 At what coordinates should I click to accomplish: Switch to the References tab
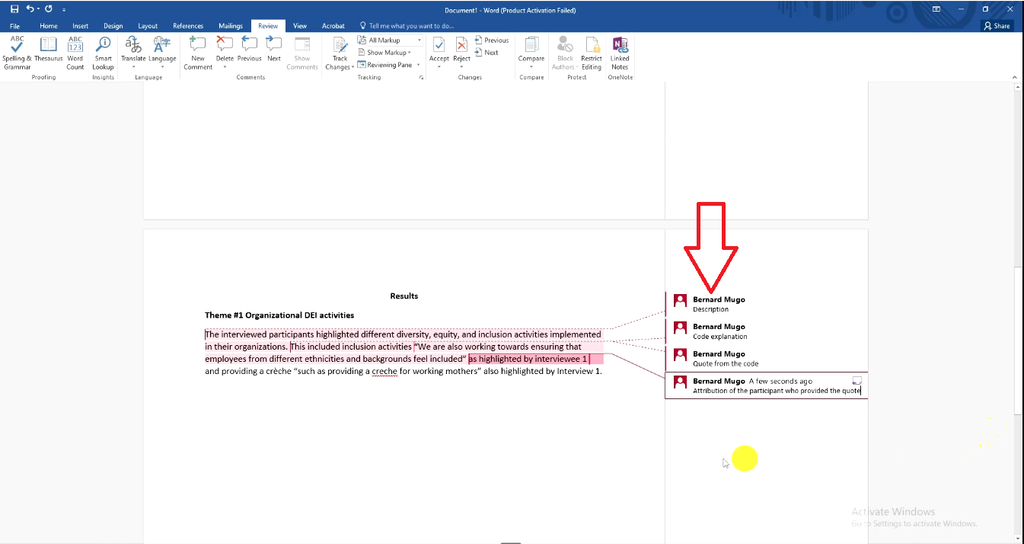point(188,26)
